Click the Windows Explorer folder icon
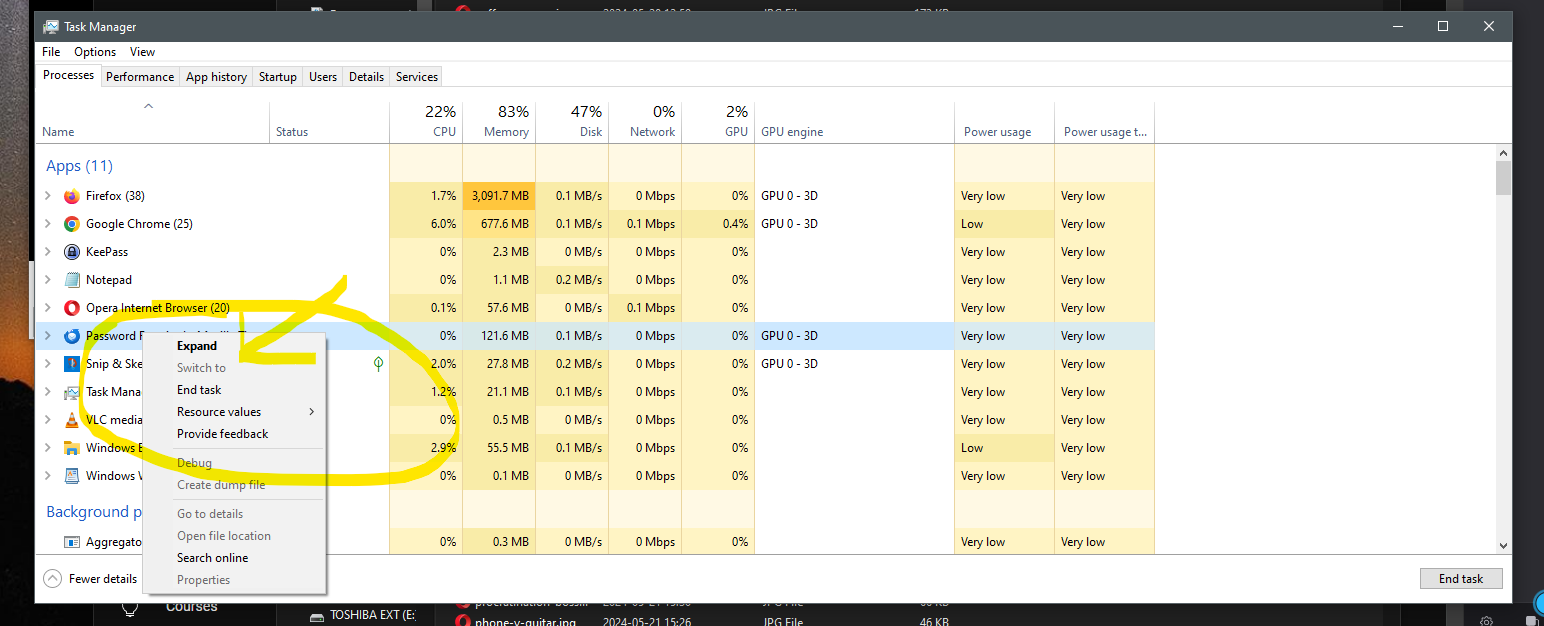This screenshot has height=626, width=1544. pyautogui.click(x=71, y=448)
